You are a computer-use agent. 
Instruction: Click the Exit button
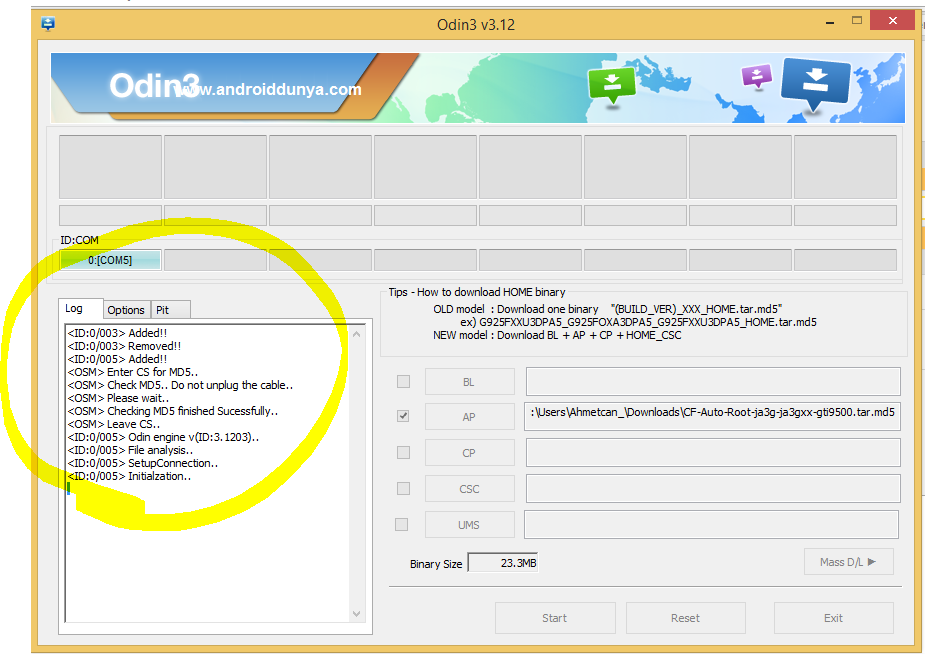pos(834,618)
